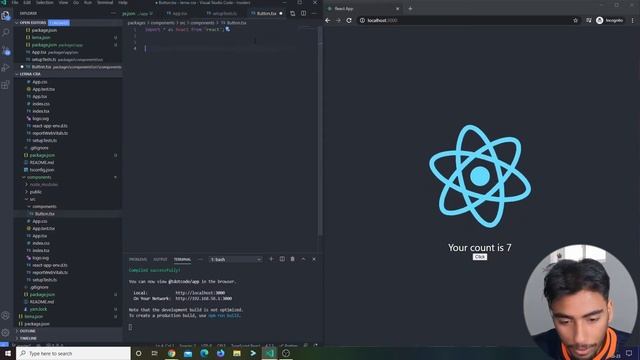
Task: Open additional panel views ellipsis beside TERMINAL
Action: click(200, 260)
